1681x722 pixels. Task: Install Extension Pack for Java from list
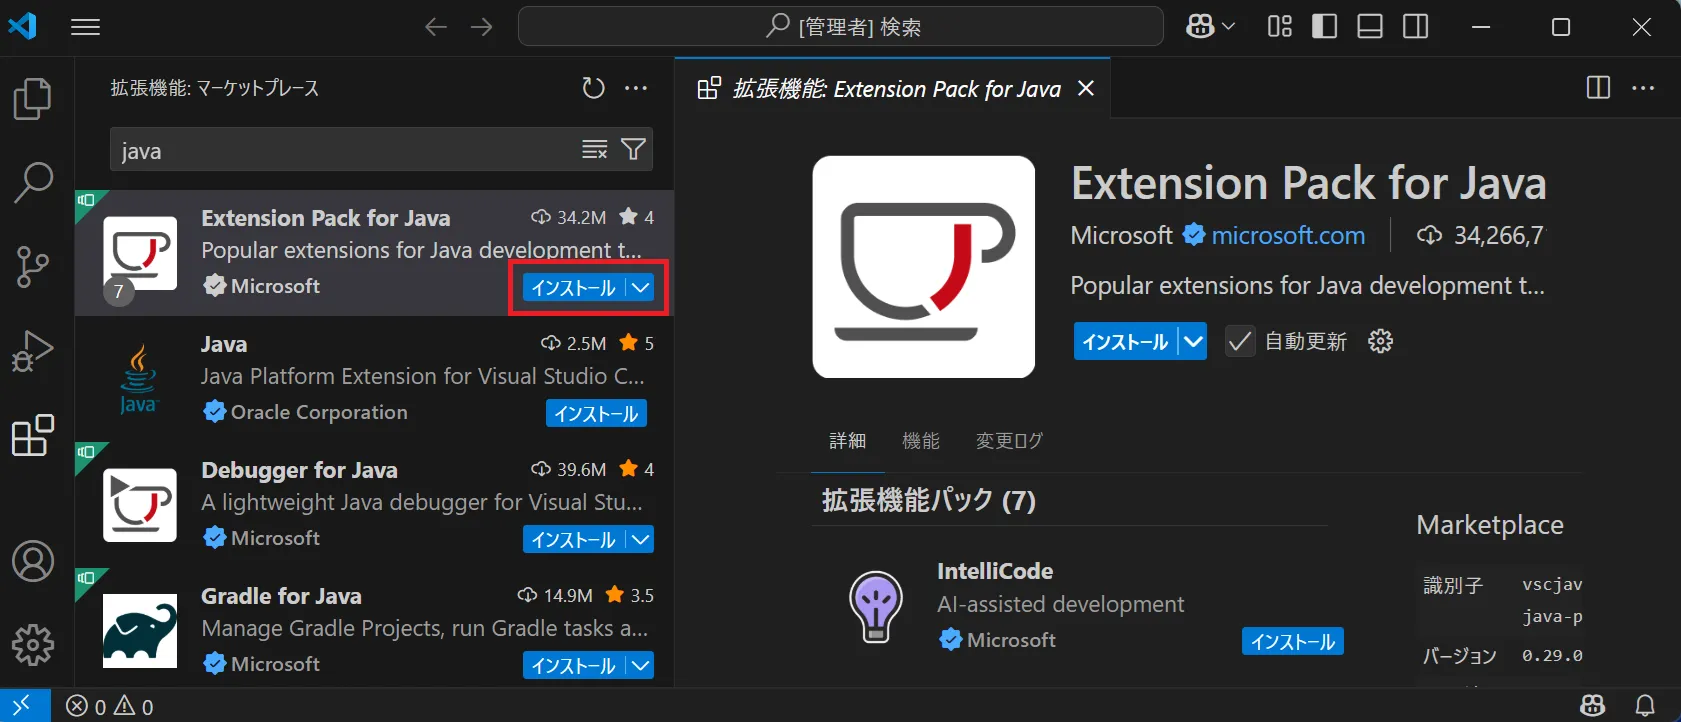click(x=574, y=288)
